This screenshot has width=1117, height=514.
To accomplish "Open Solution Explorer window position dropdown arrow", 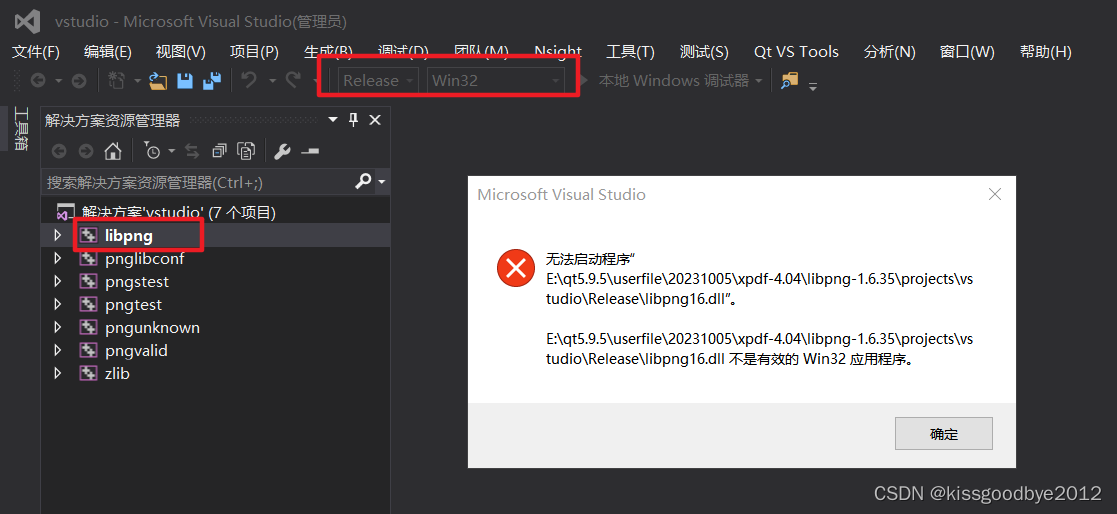I will pyautogui.click(x=333, y=120).
